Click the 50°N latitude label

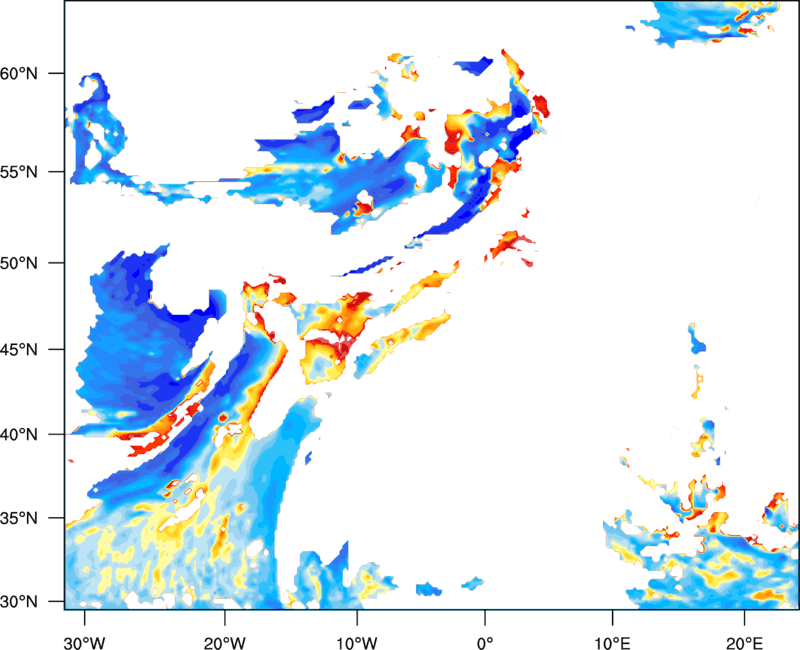point(19,263)
